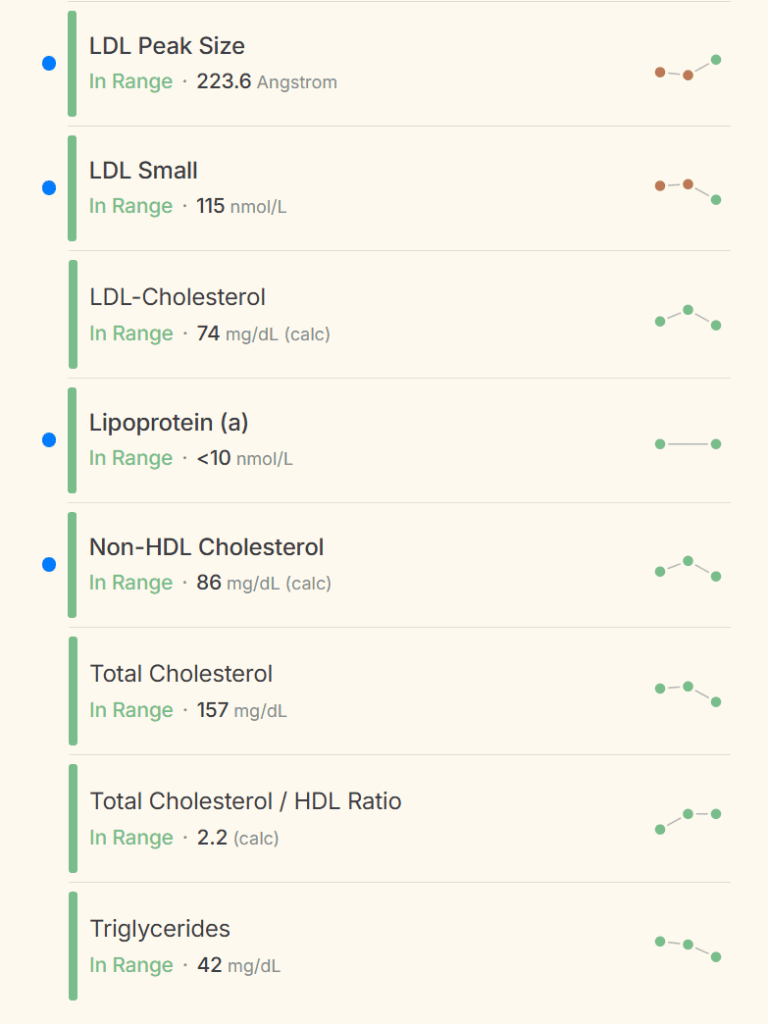The image size is (768, 1024).
Task: Select the LDL-Cholesterol result title
Action: click(x=177, y=297)
